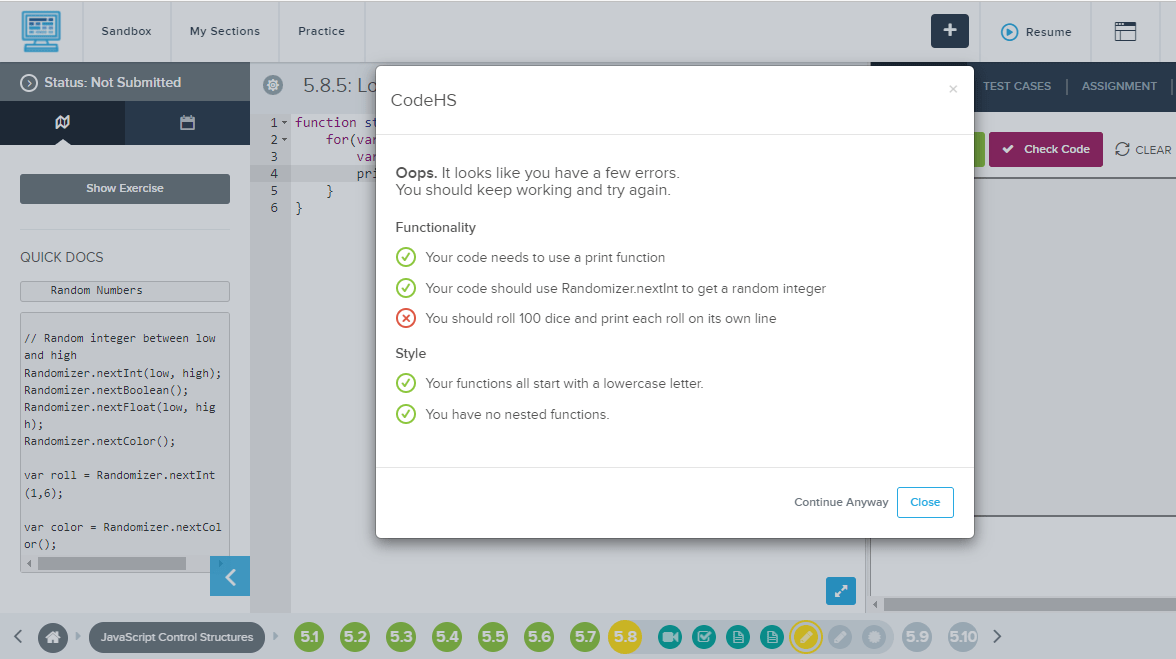Go to lesson 5.2

pos(355,637)
